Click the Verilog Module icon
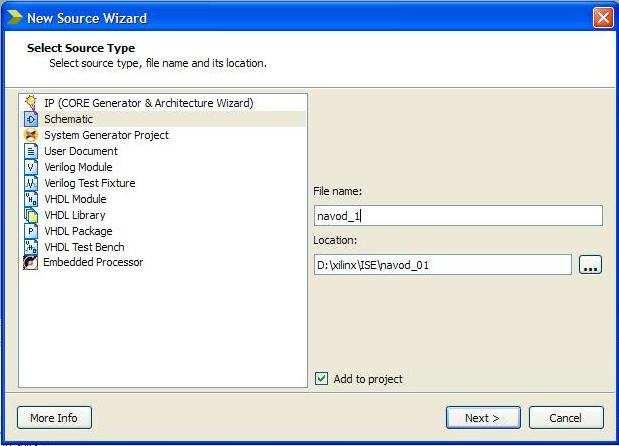The width and height of the screenshot is (619, 446). [x=31, y=167]
